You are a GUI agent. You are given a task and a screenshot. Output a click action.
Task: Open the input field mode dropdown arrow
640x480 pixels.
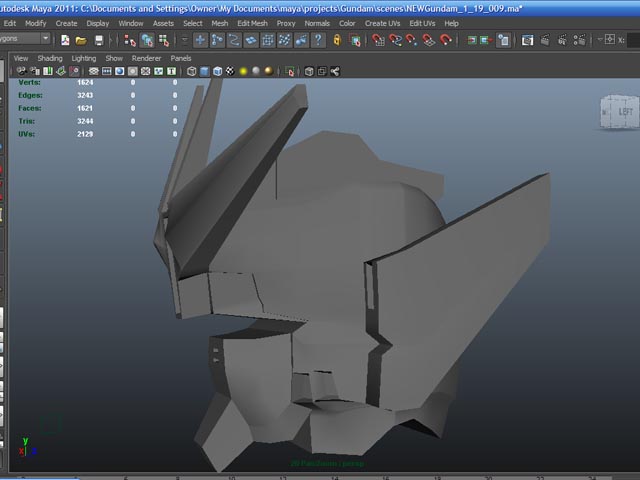coord(600,40)
